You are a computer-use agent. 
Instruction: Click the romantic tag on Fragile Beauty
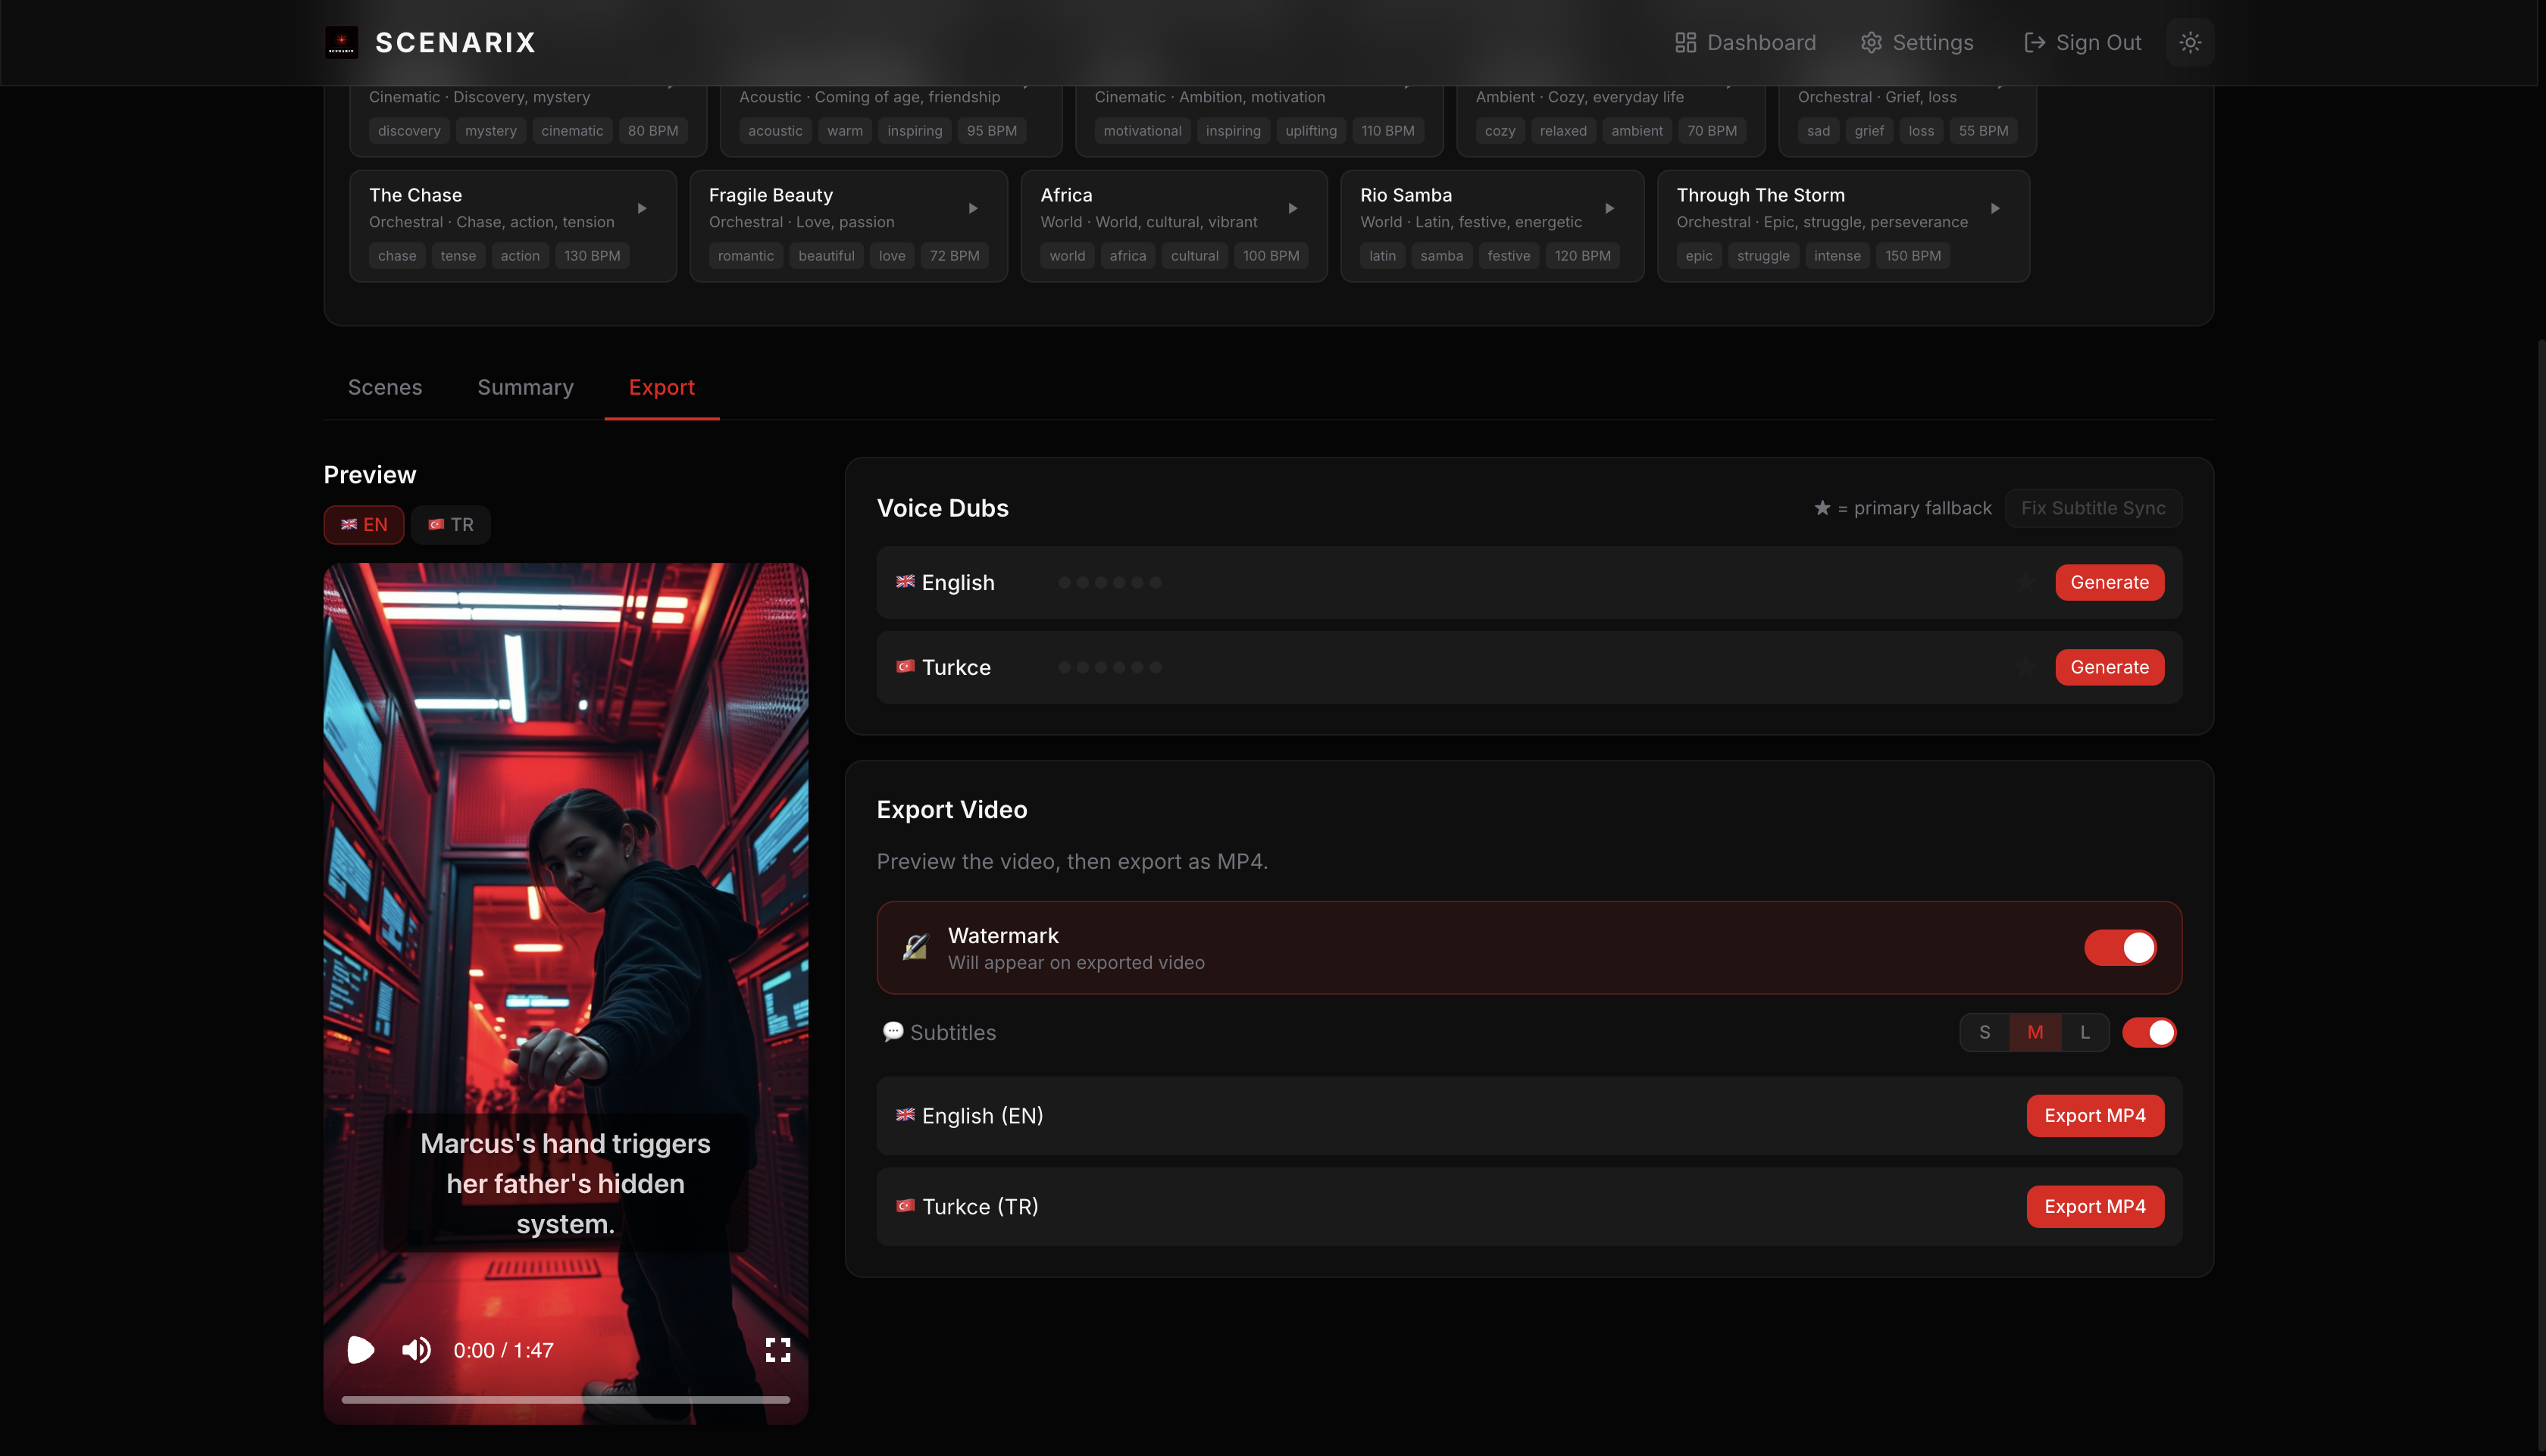pos(746,256)
